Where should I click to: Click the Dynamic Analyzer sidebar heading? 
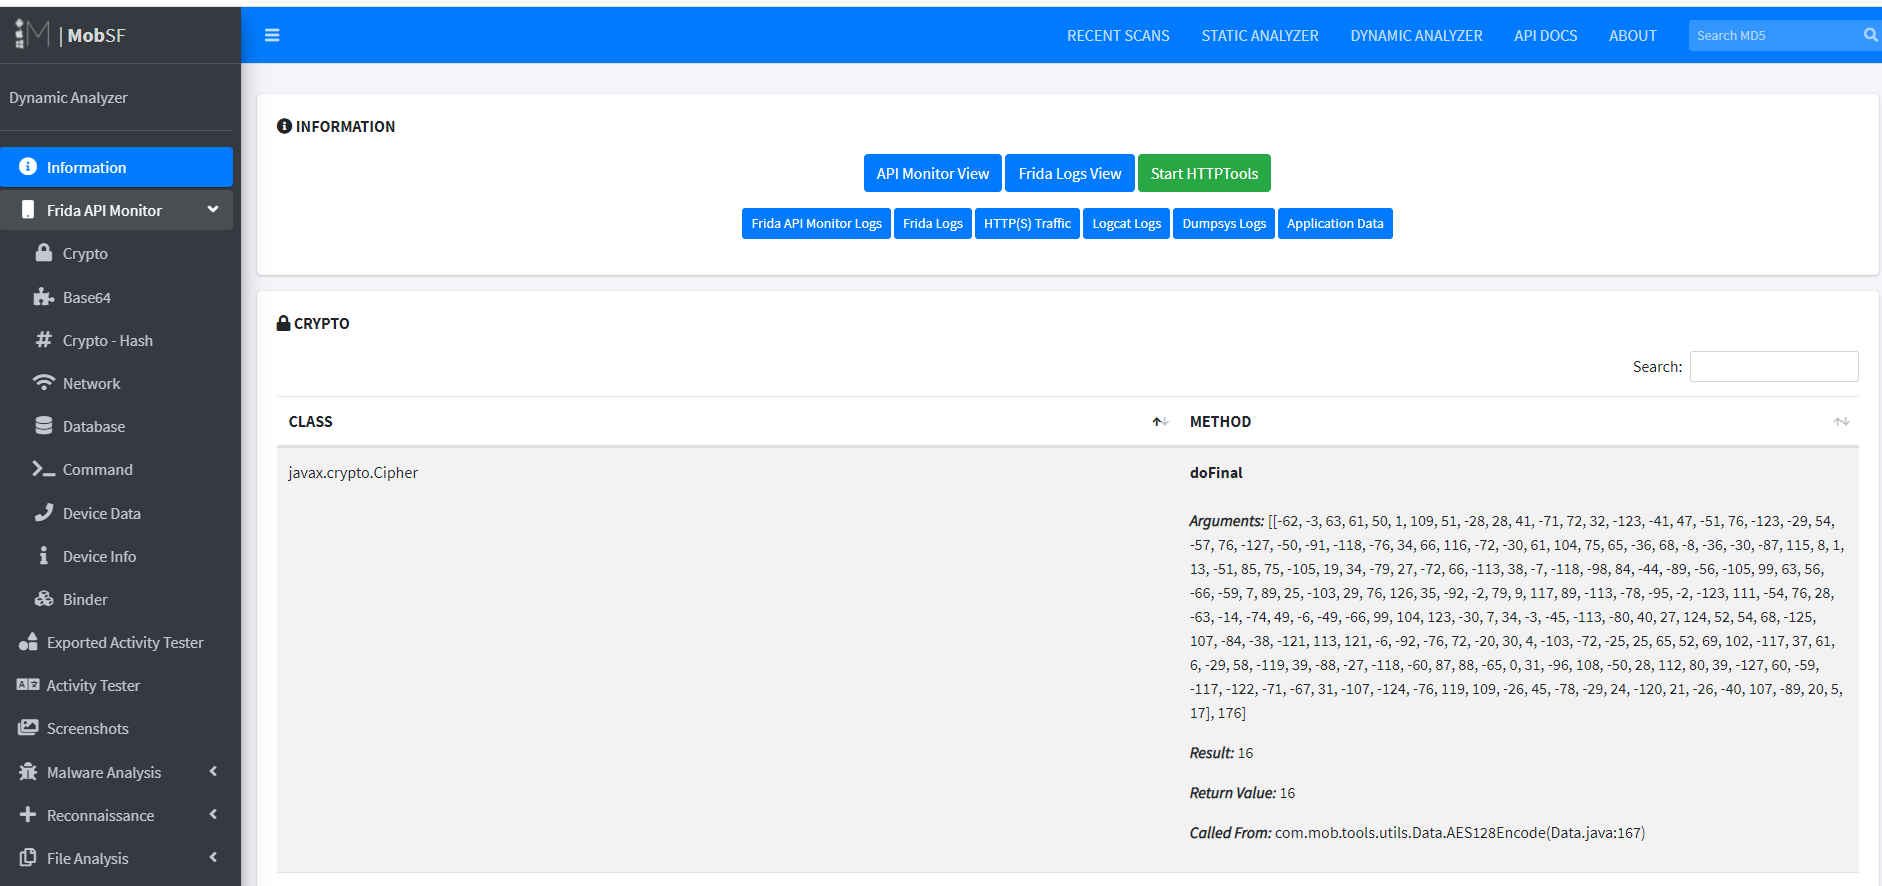pos(68,97)
